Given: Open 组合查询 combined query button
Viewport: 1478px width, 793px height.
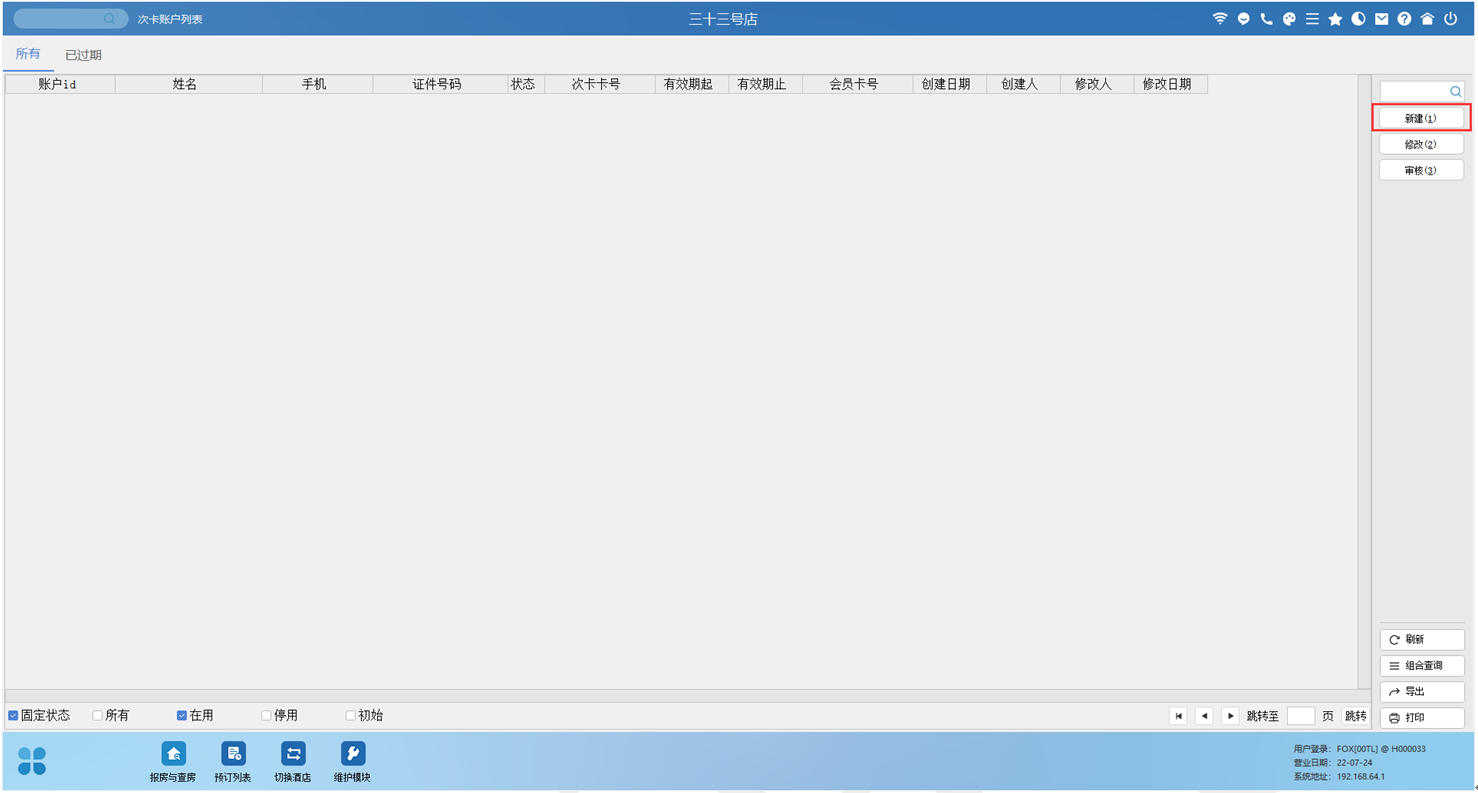Looking at the screenshot, I should [1421, 666].
